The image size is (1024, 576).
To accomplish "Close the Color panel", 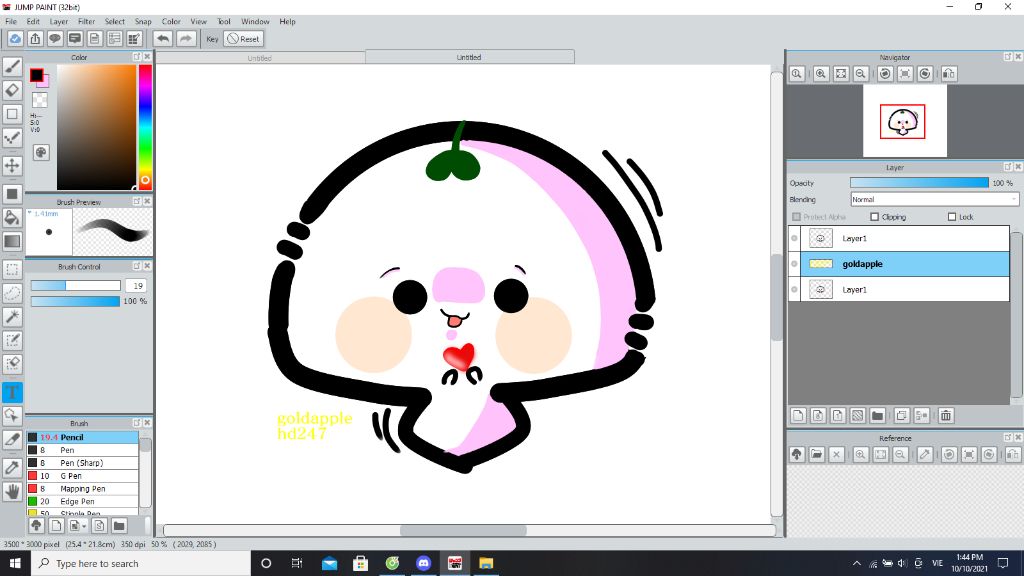I will point(147,57).
